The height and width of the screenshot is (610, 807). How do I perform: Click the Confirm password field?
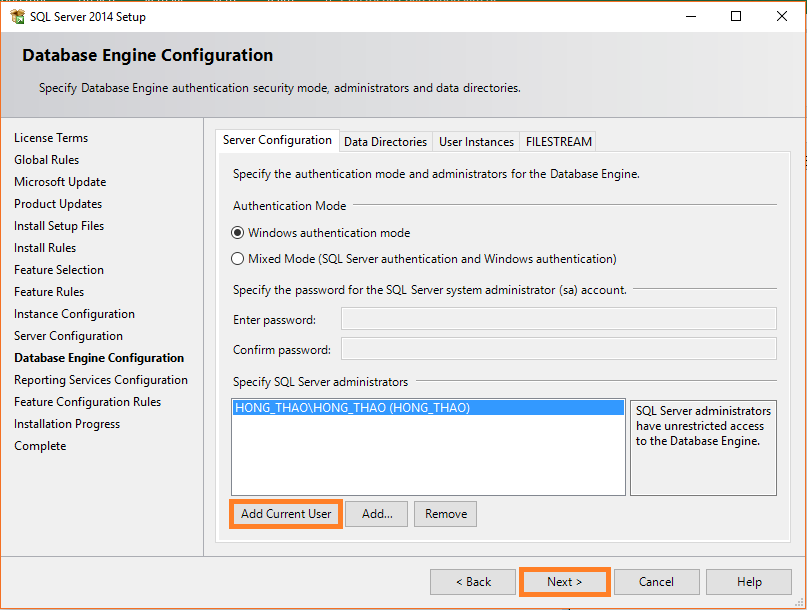coord(558,349)
